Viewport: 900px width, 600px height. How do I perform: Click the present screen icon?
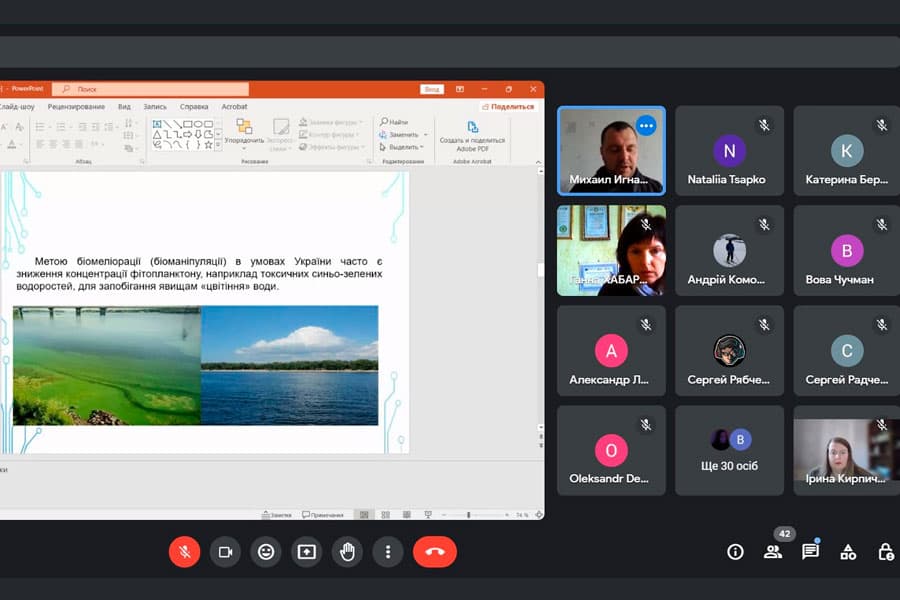pos(306,551)
